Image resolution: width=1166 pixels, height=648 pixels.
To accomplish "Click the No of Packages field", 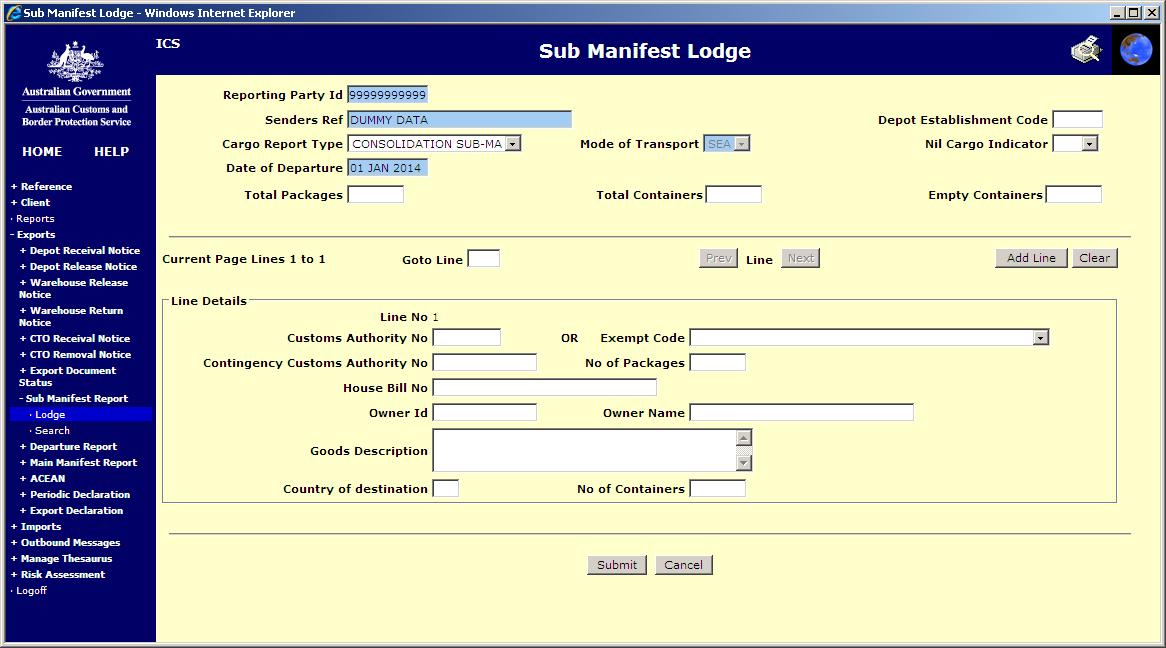I will pyautogui.click(x=718, y=363).
